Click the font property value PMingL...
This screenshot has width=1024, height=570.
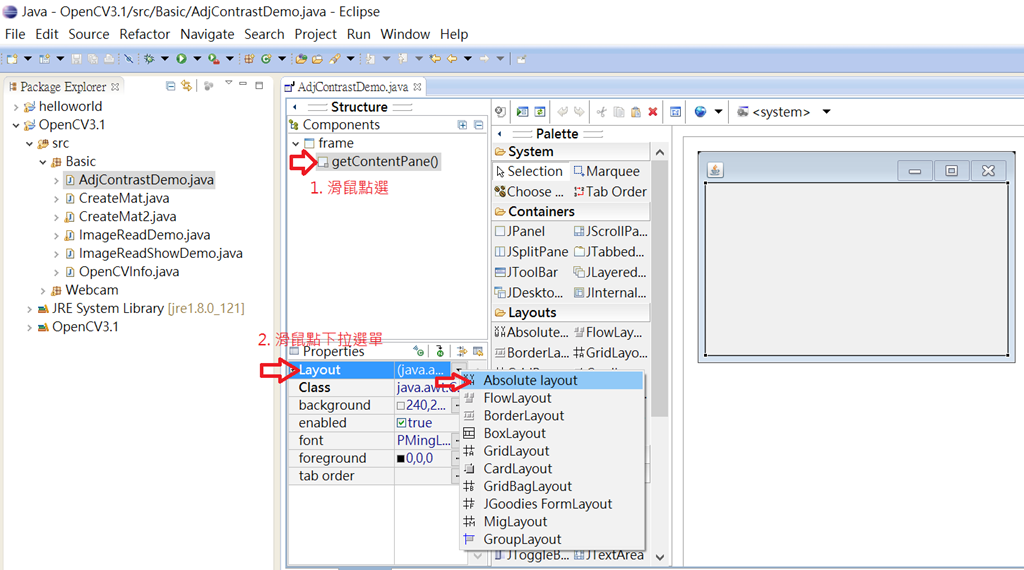tap(423, 441)
